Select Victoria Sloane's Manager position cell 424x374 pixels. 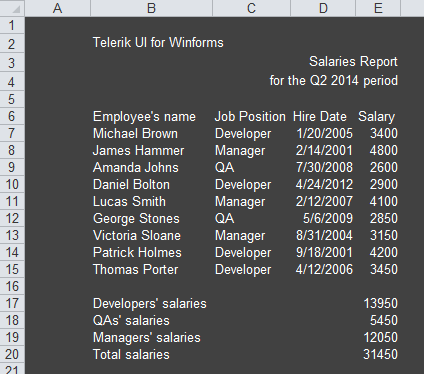[x=240, y=236]
